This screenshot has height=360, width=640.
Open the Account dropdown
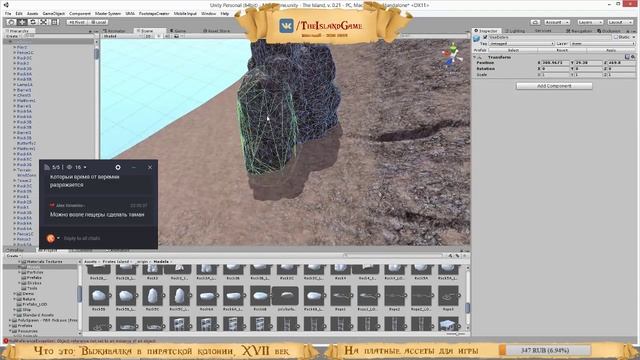pos(557,22)
